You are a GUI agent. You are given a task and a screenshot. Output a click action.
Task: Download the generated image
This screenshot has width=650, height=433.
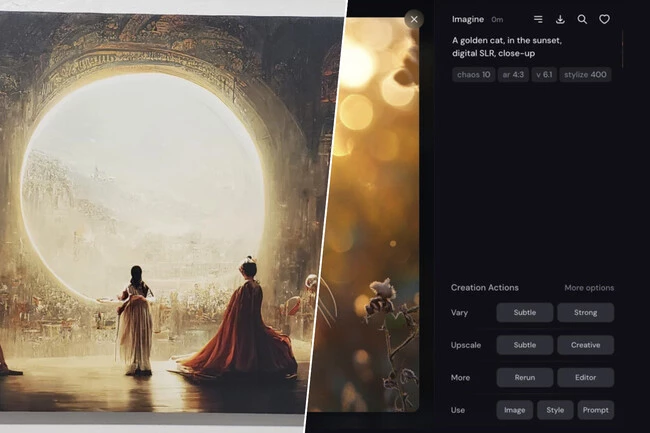[x=560, y=19]
